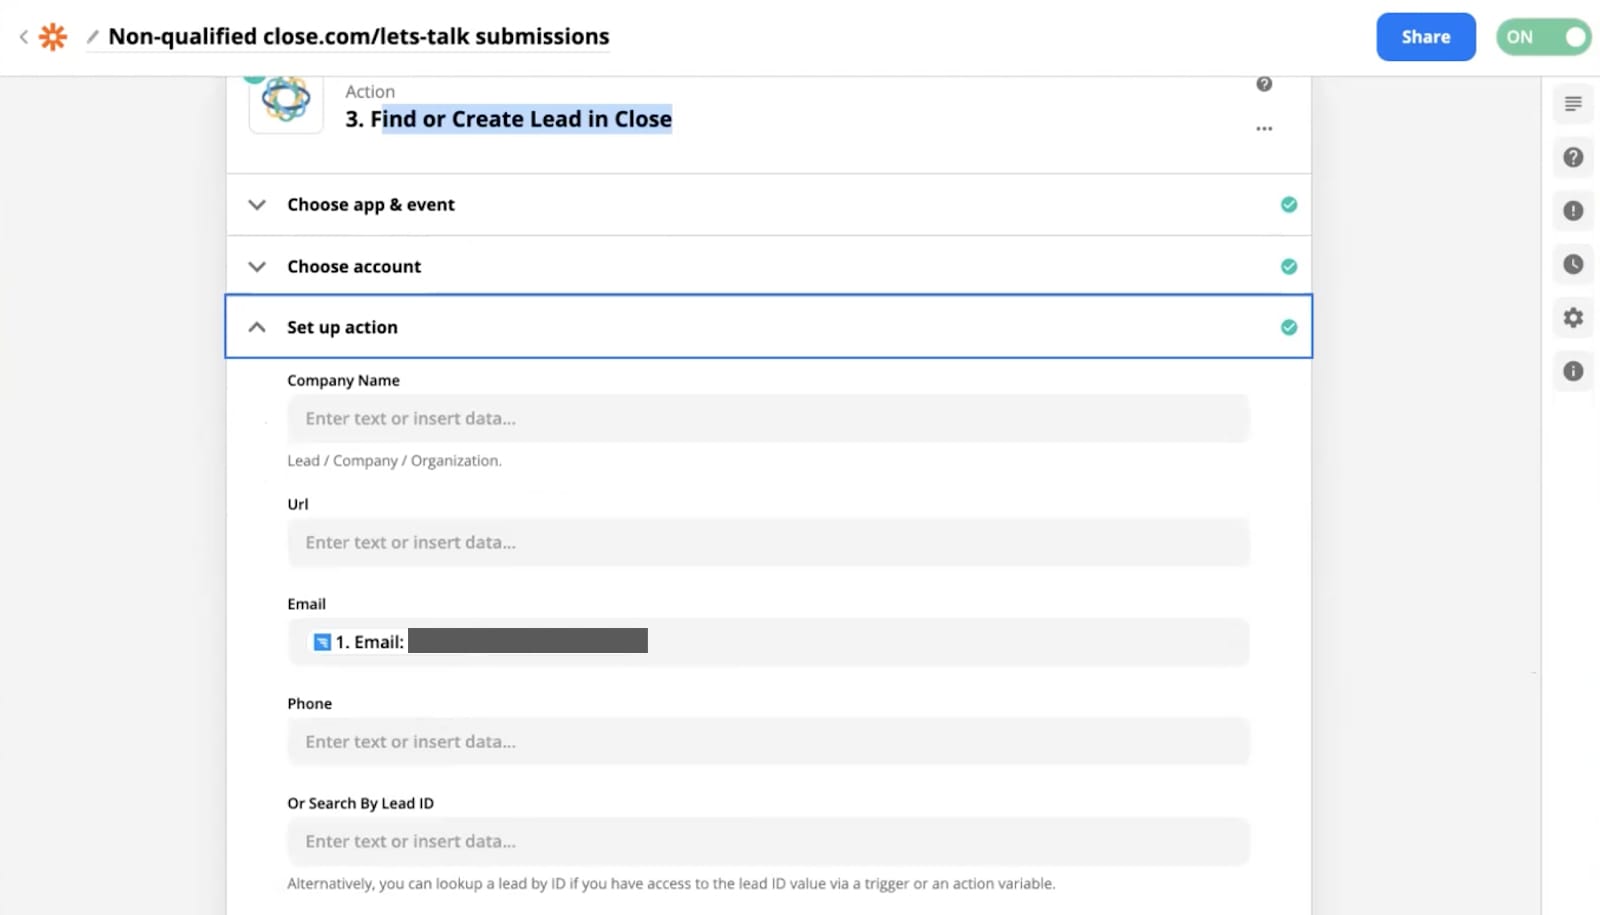Viewport: 1600px width, 915px height.
Task: Open the three-dot step options menu
Action: coord(1264,128)
